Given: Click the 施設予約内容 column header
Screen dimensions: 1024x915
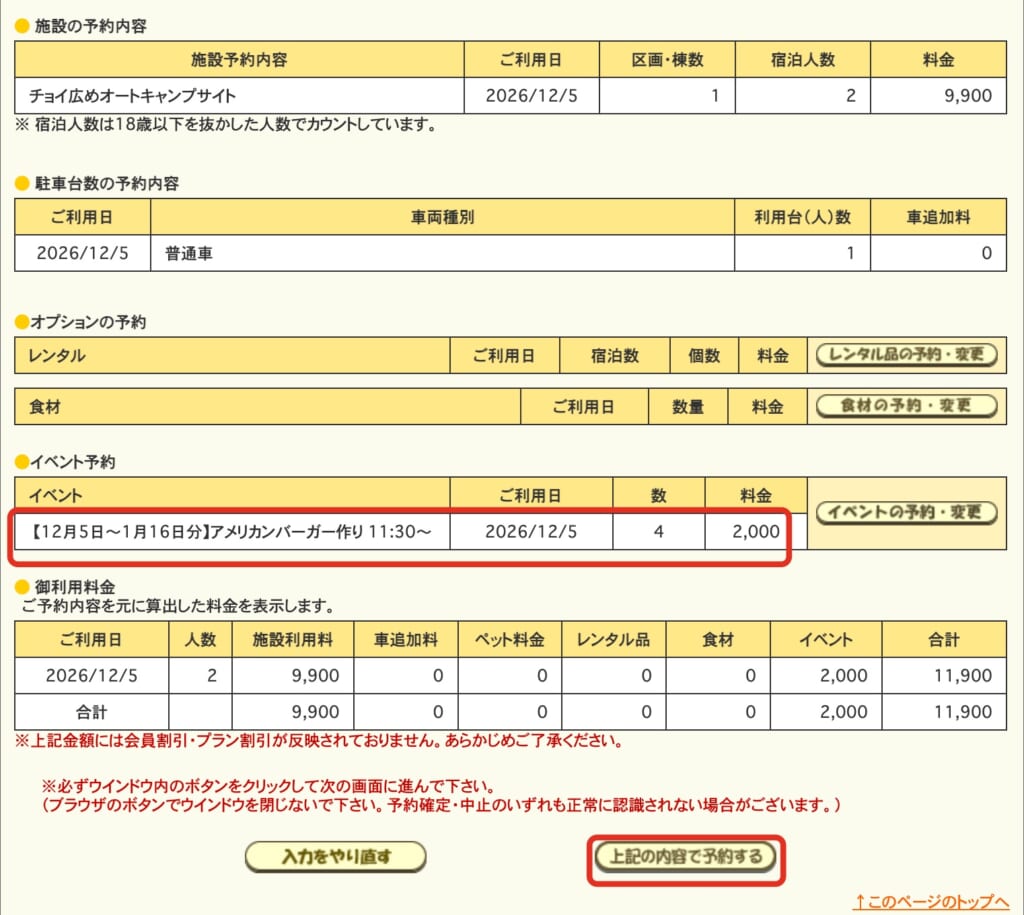Looking at the screenshot, I should pos(239,59).
